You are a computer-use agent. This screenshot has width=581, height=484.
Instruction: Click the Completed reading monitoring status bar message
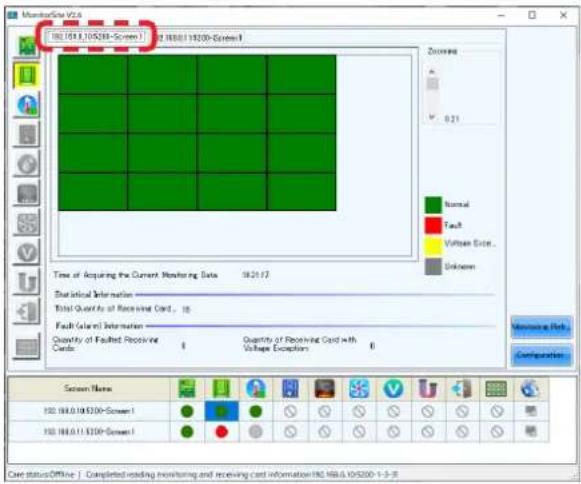coord(242,474)
